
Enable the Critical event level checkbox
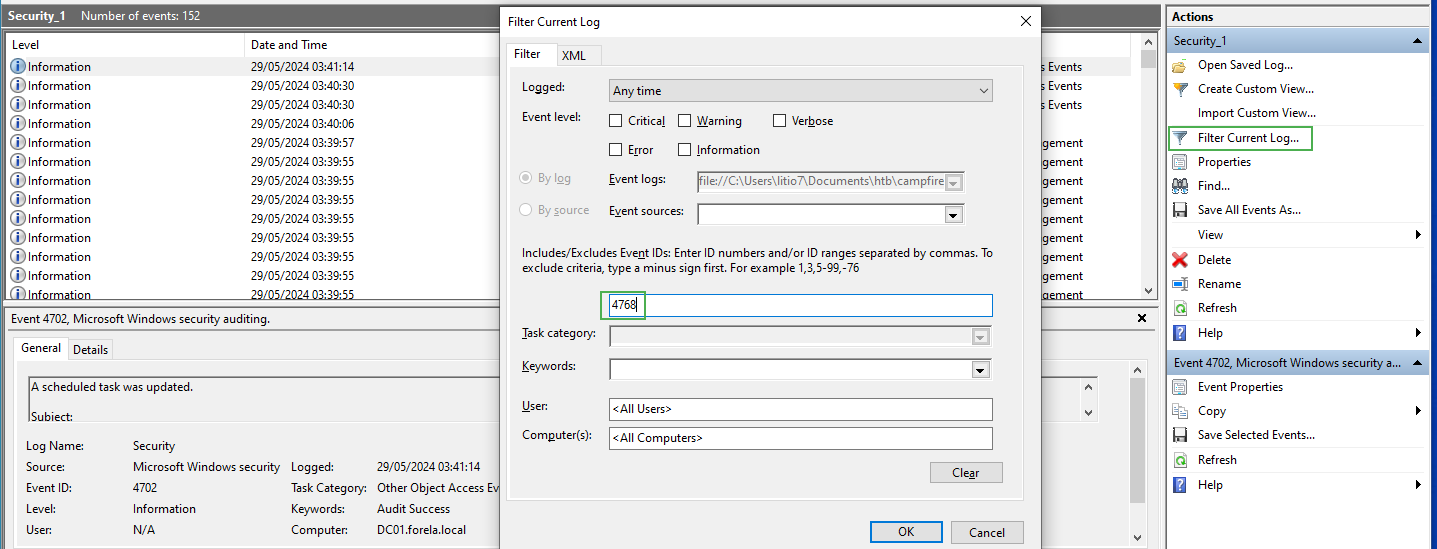(616, 121)
